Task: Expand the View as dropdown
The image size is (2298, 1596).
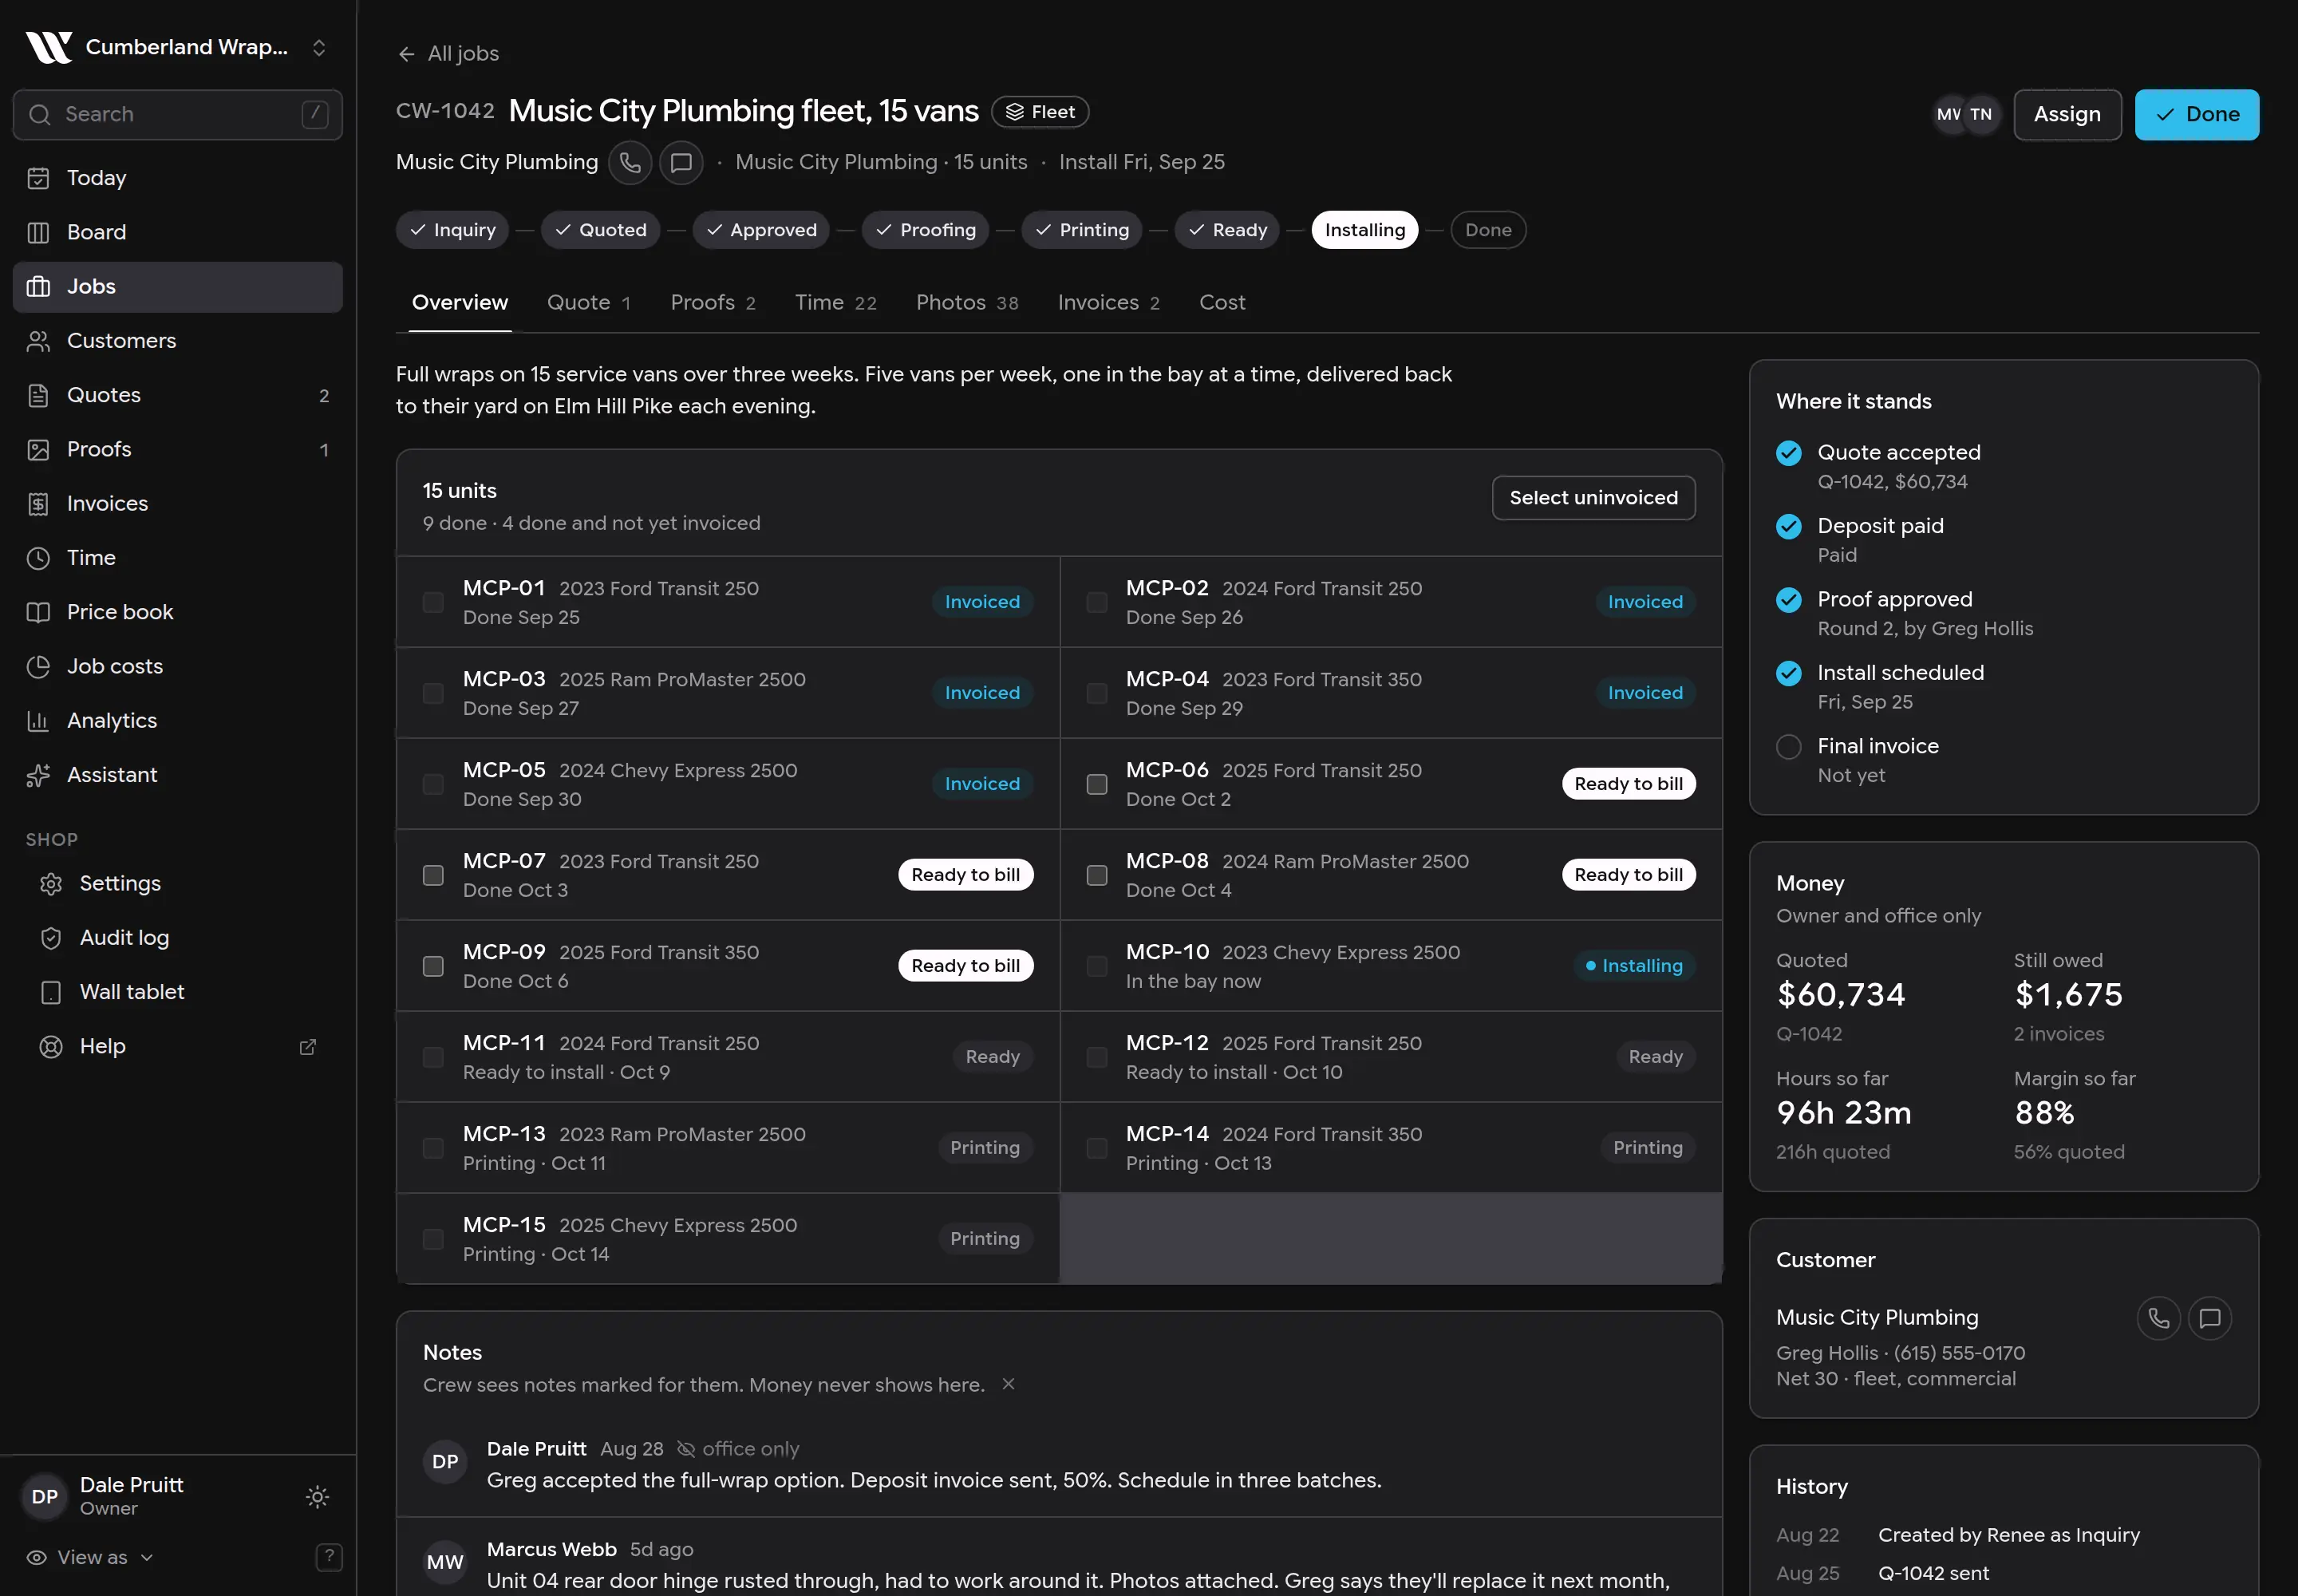Action: pyautogui.click(x=90, y=1557)
